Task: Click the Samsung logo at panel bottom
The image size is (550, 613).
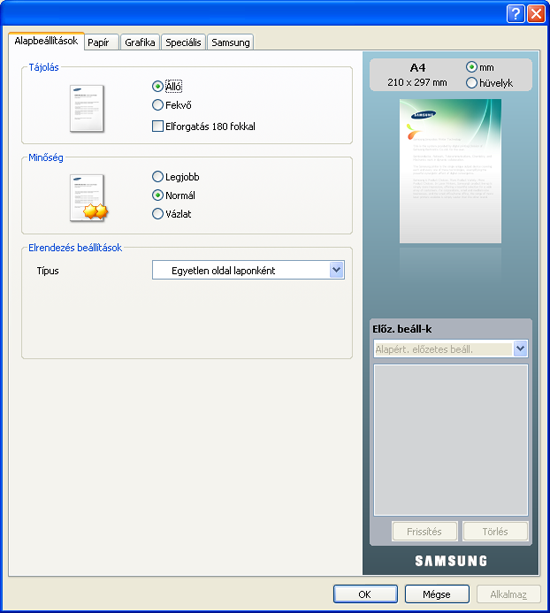Action: 451,561
